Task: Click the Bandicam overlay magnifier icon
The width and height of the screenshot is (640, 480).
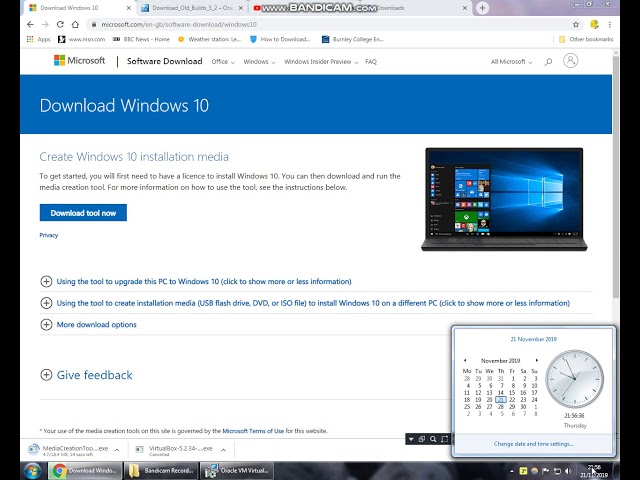Action: [x=433, y=439]
